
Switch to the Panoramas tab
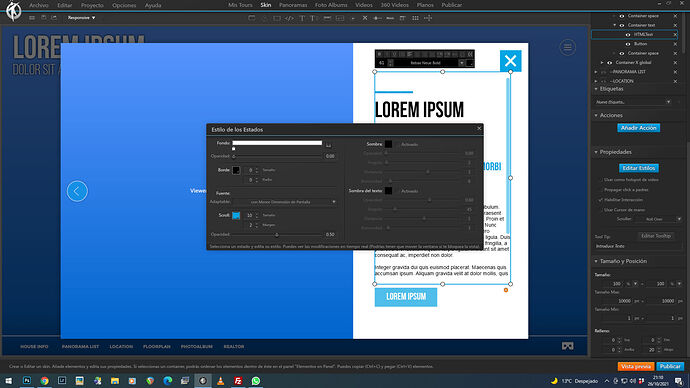click(x=293, y=5)
